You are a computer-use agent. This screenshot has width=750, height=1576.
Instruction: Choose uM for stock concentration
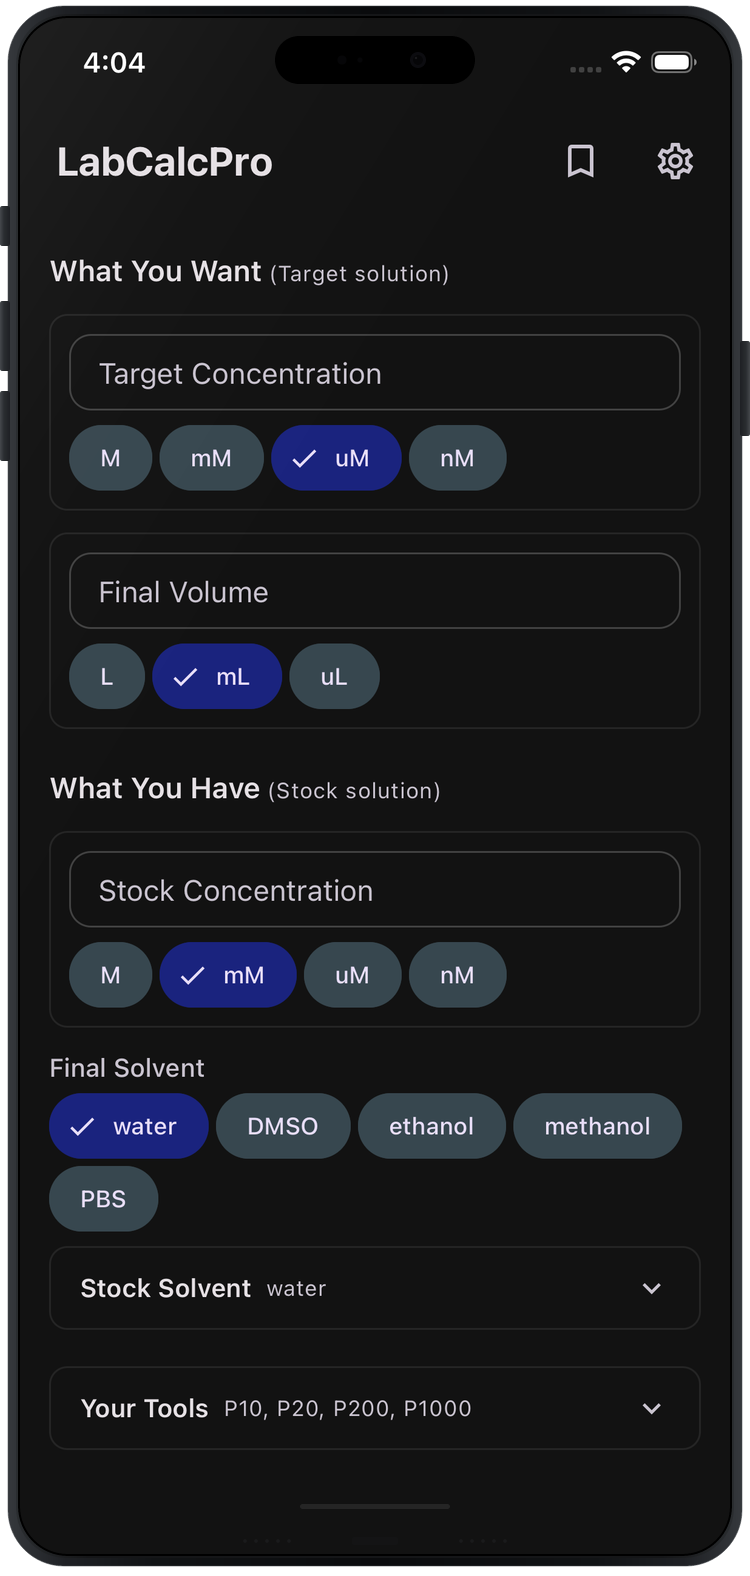[x=352, y=974]
